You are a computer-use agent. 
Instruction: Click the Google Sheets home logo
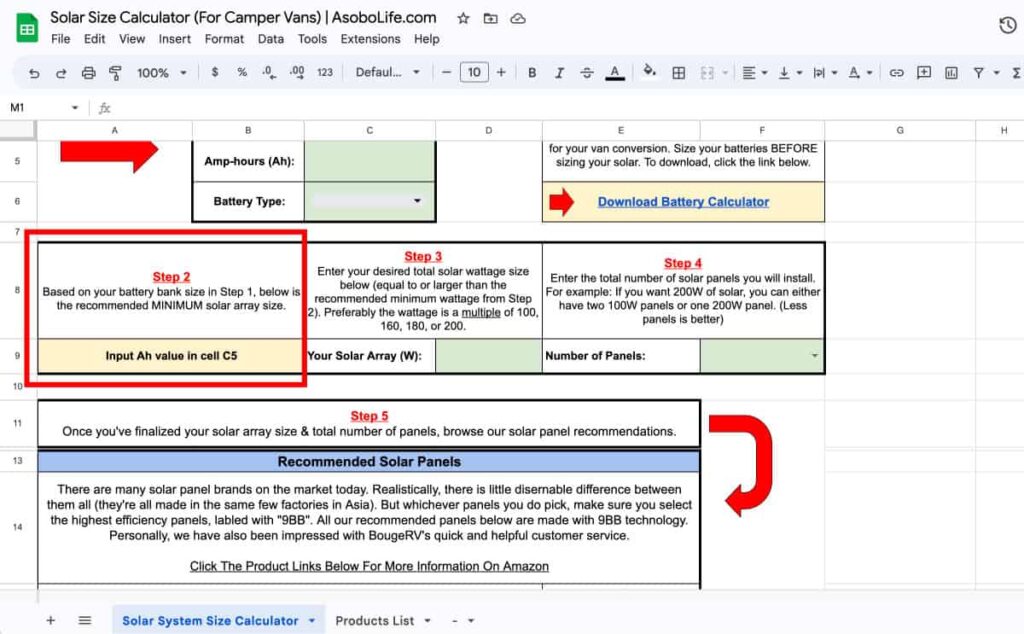click(27, 27)
